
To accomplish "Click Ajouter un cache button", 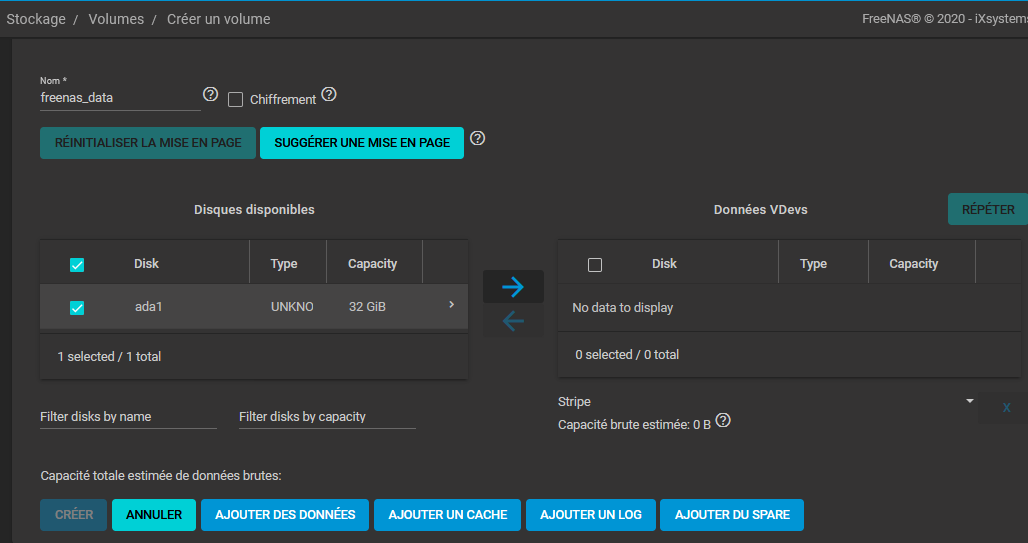I will 448,515.
